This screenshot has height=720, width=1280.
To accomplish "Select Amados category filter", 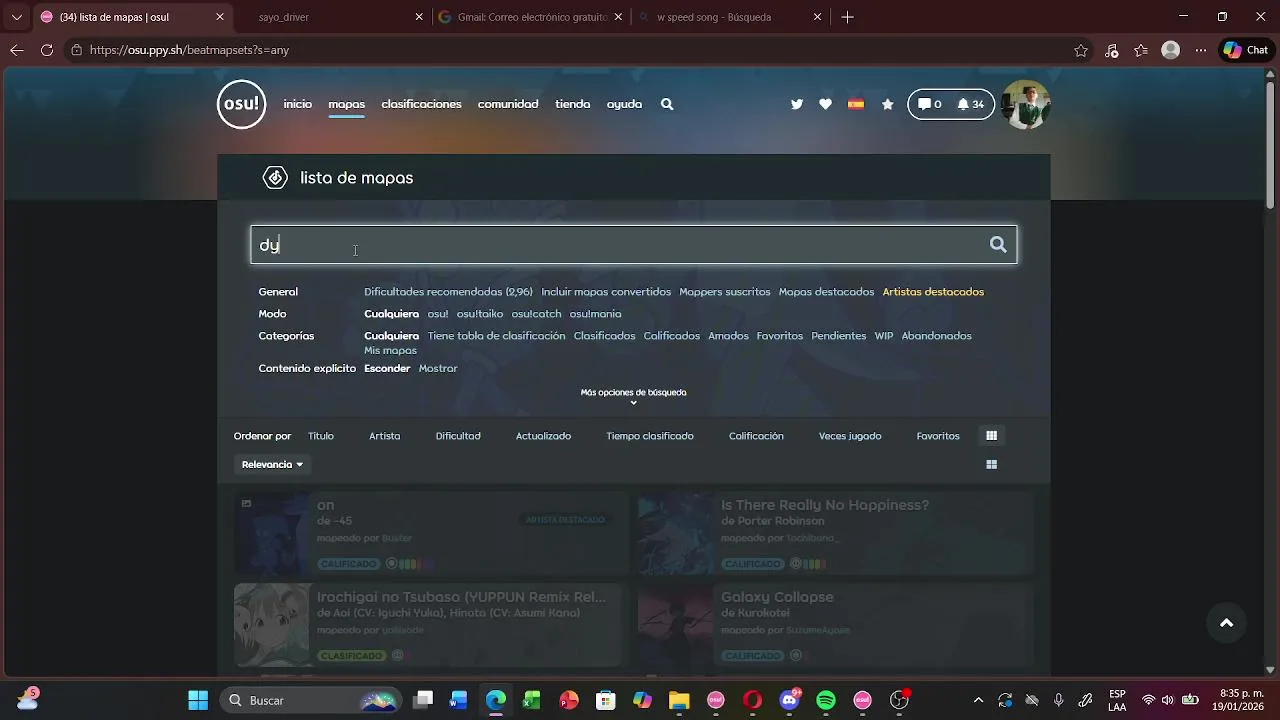I will click(x=728, y=336).
